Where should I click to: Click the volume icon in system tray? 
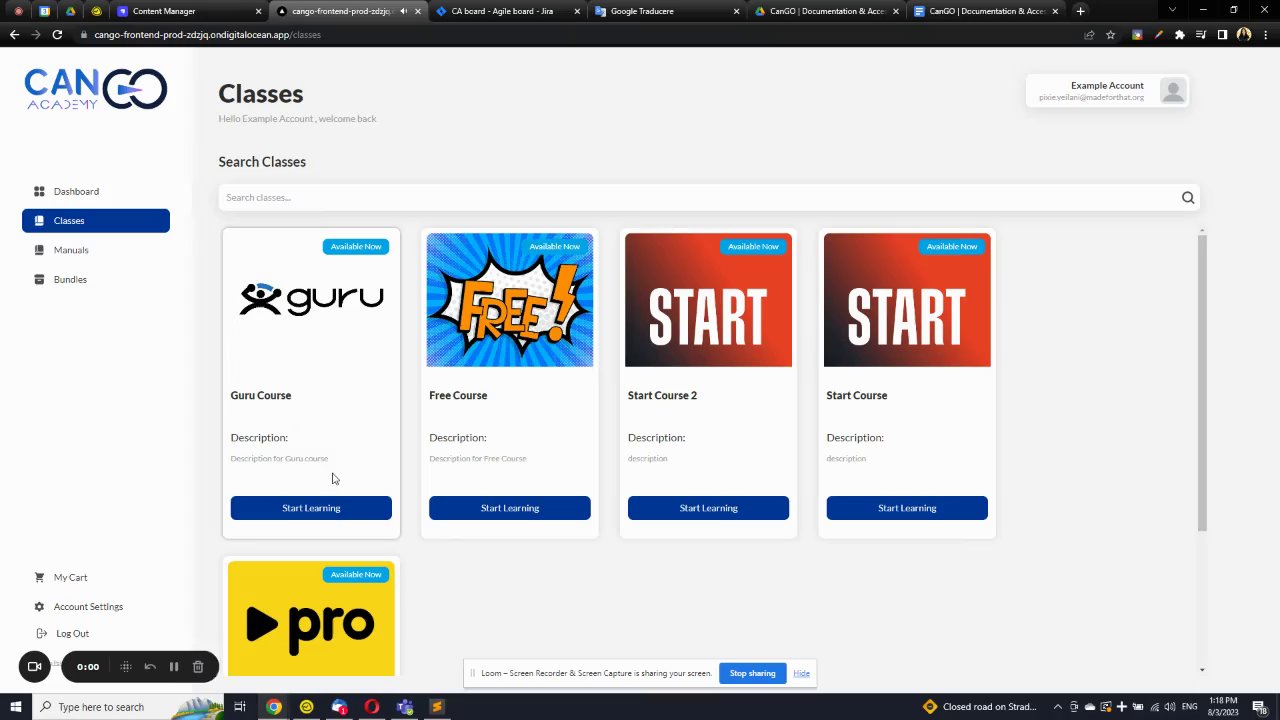(1170, 707)
